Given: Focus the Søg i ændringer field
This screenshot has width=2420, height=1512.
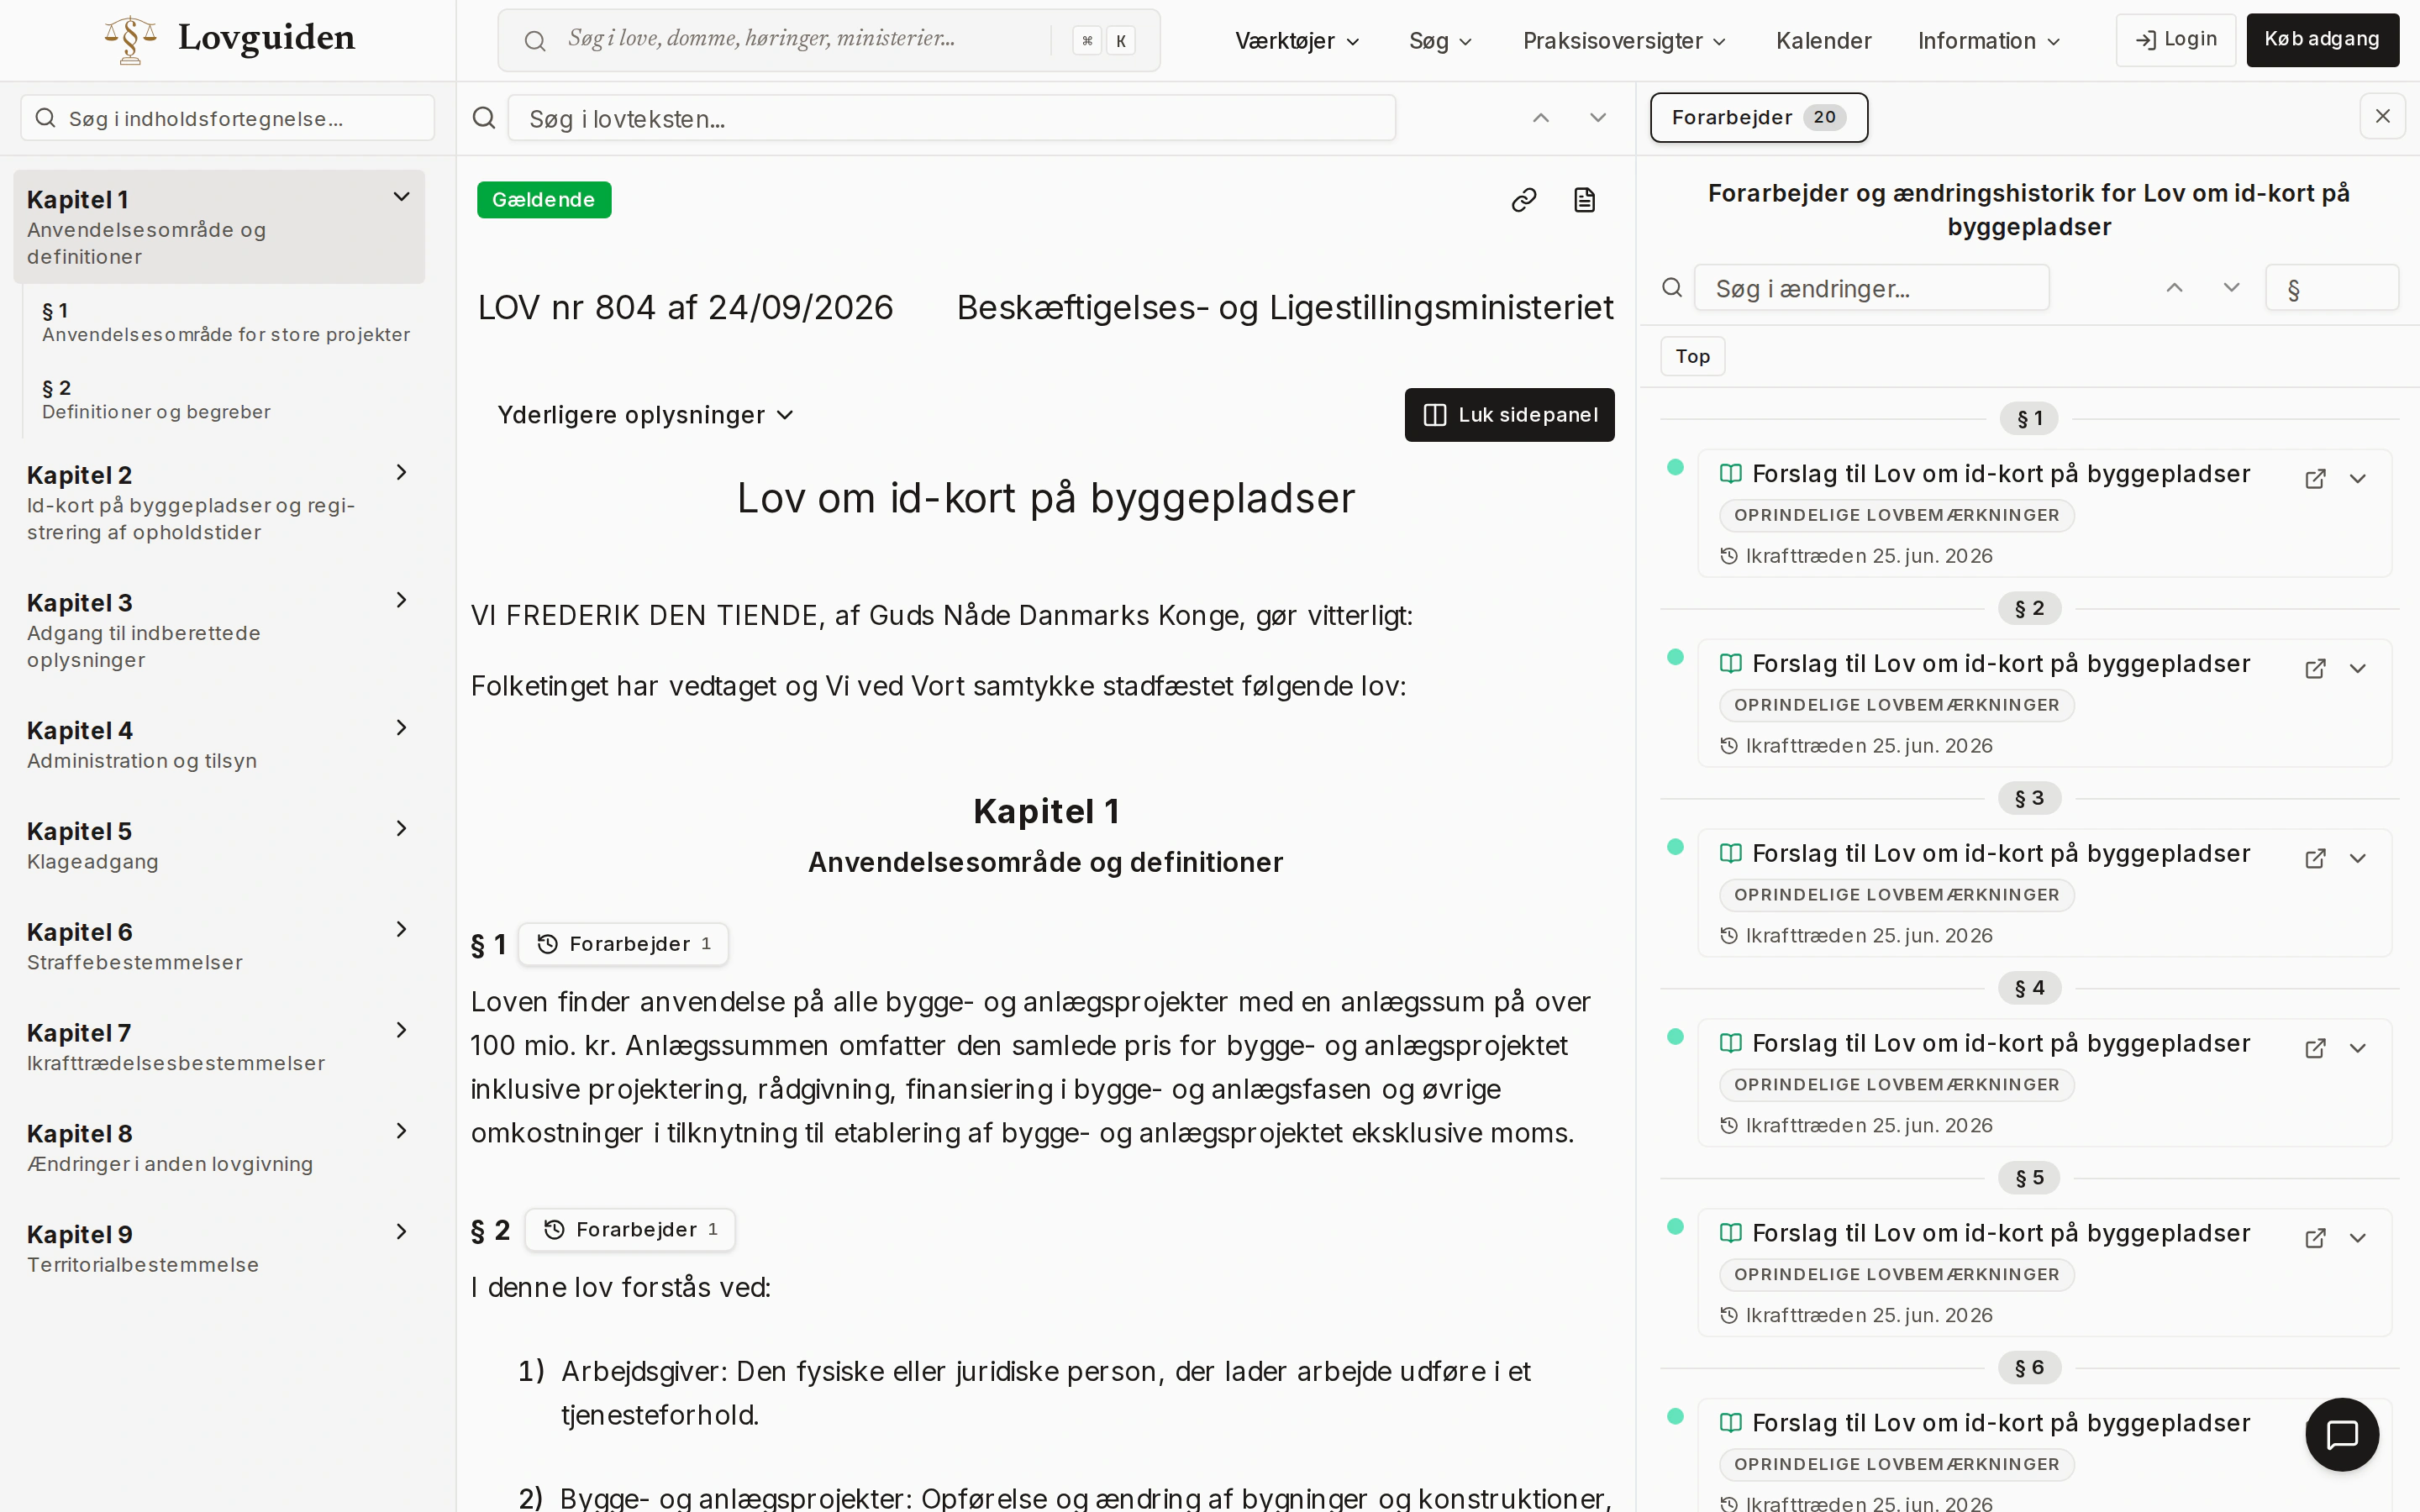Looking at the screenshot, I should tap(1871, 288).
